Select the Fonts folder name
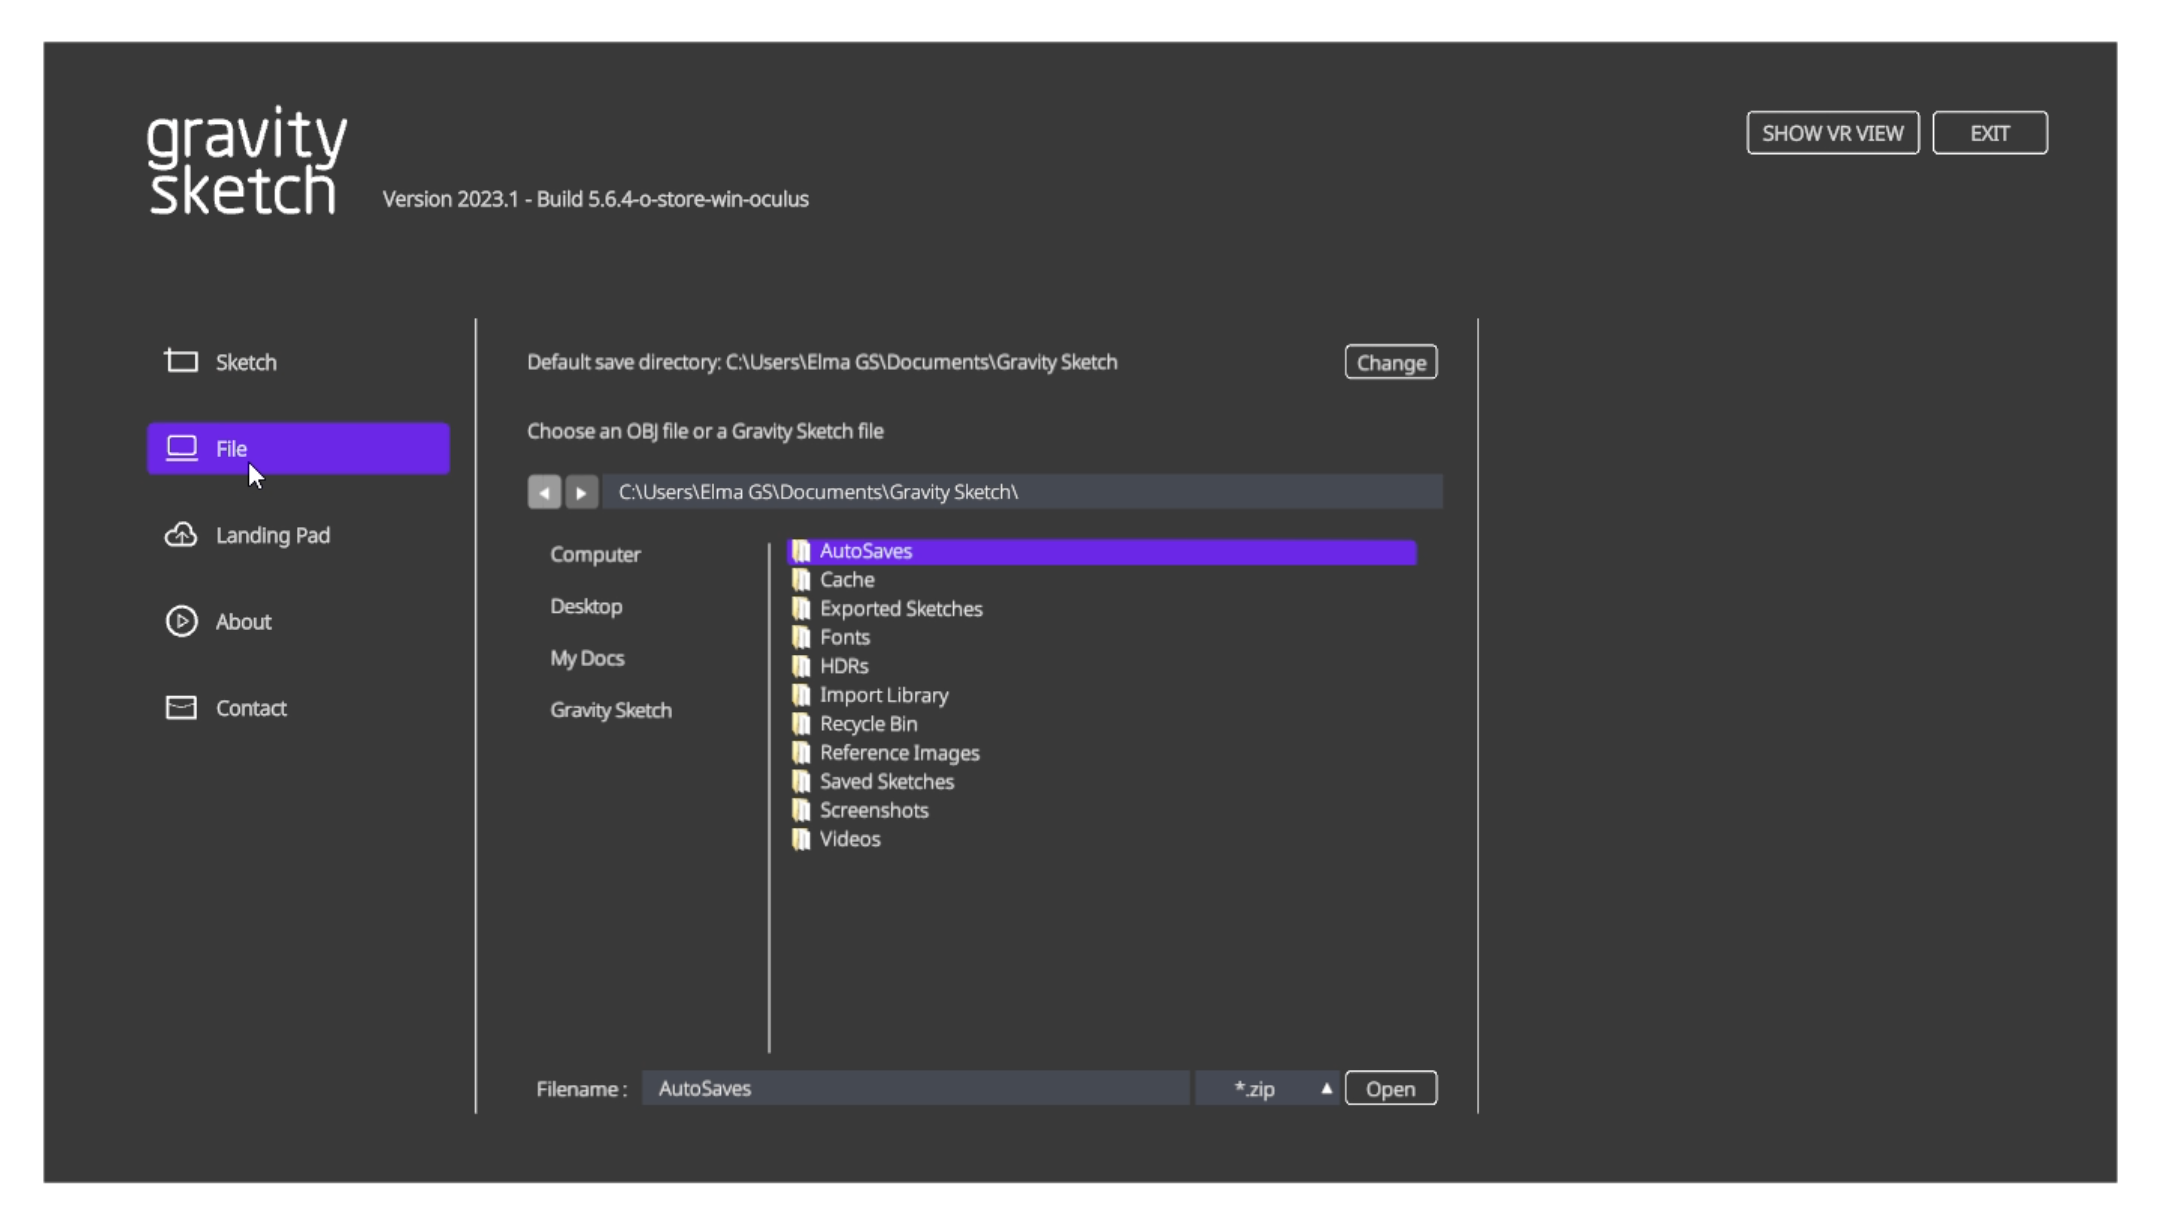This screenshot has height=1216, width=2164. tap(845, 637)
